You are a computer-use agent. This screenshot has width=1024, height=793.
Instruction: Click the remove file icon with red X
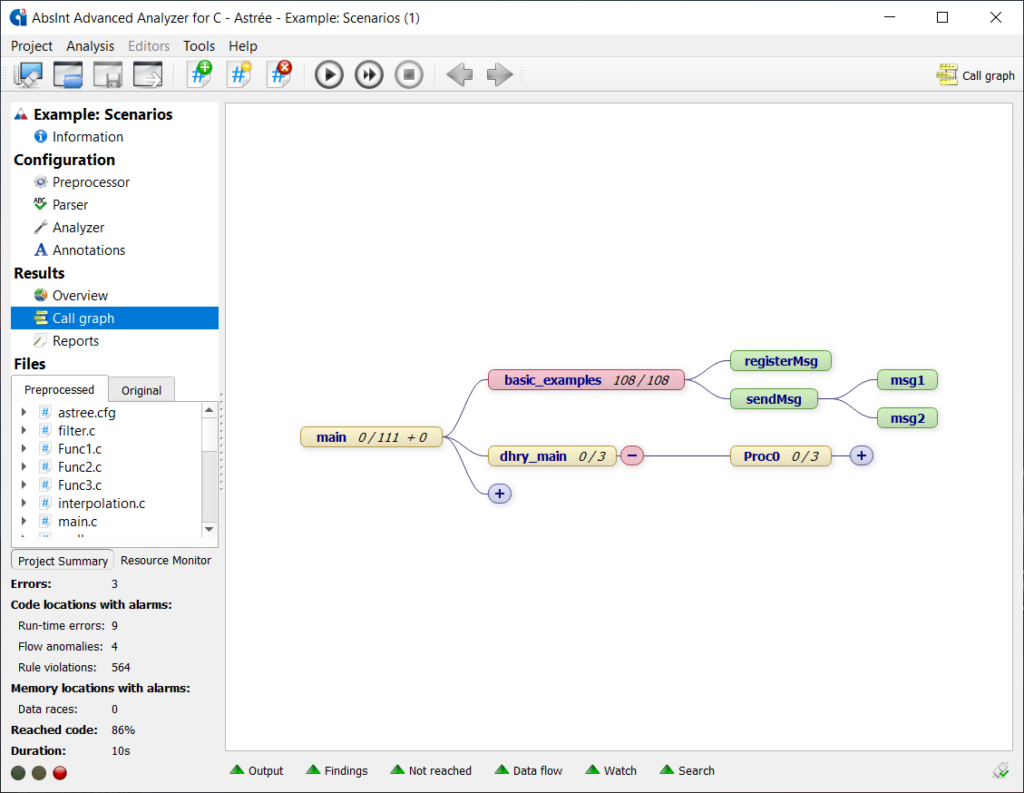279,74
